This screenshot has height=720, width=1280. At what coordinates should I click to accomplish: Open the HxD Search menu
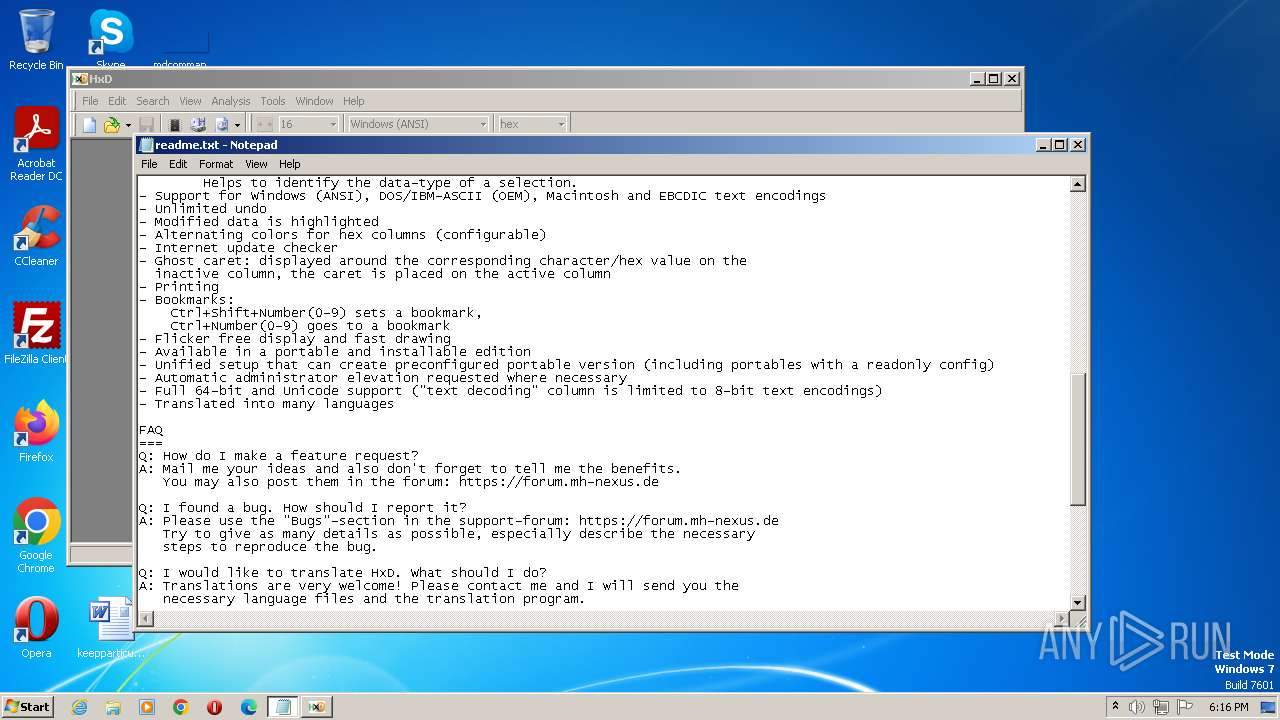pos(153,101)
